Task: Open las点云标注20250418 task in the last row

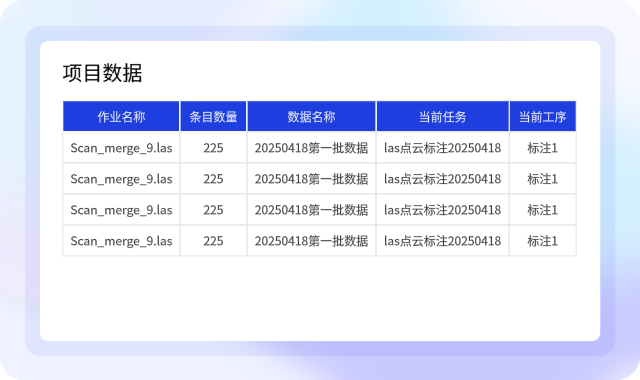Action: click(x=442, y=241)
